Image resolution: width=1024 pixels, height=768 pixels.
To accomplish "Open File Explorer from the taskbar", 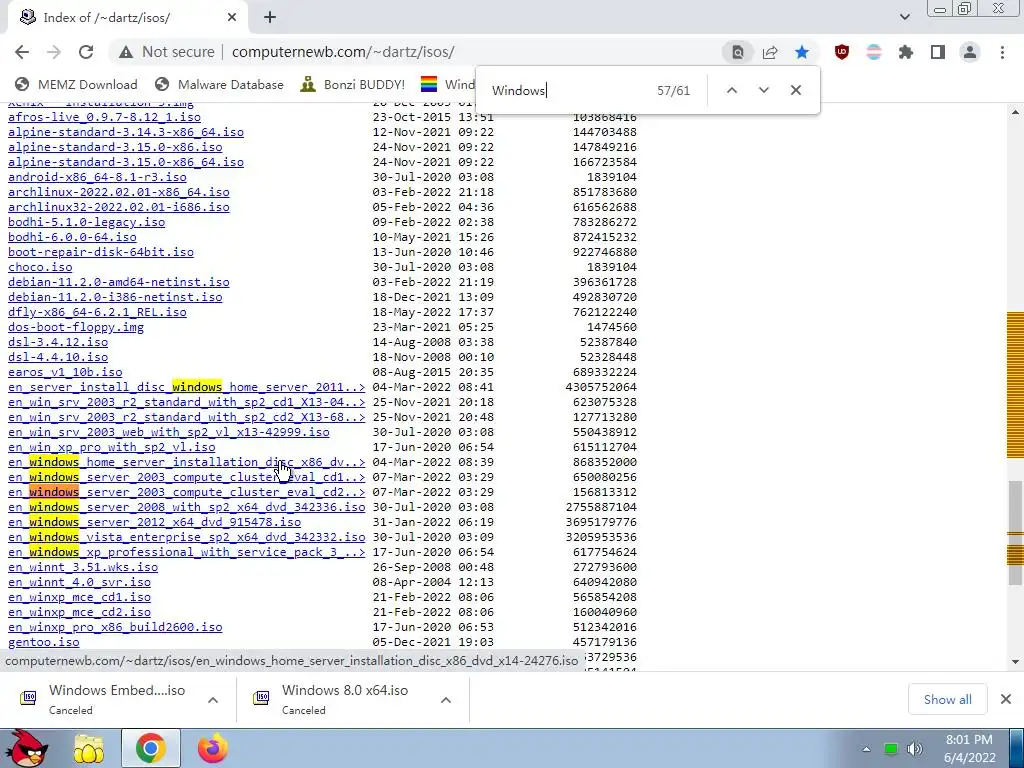I will click(x=89, y=748).
